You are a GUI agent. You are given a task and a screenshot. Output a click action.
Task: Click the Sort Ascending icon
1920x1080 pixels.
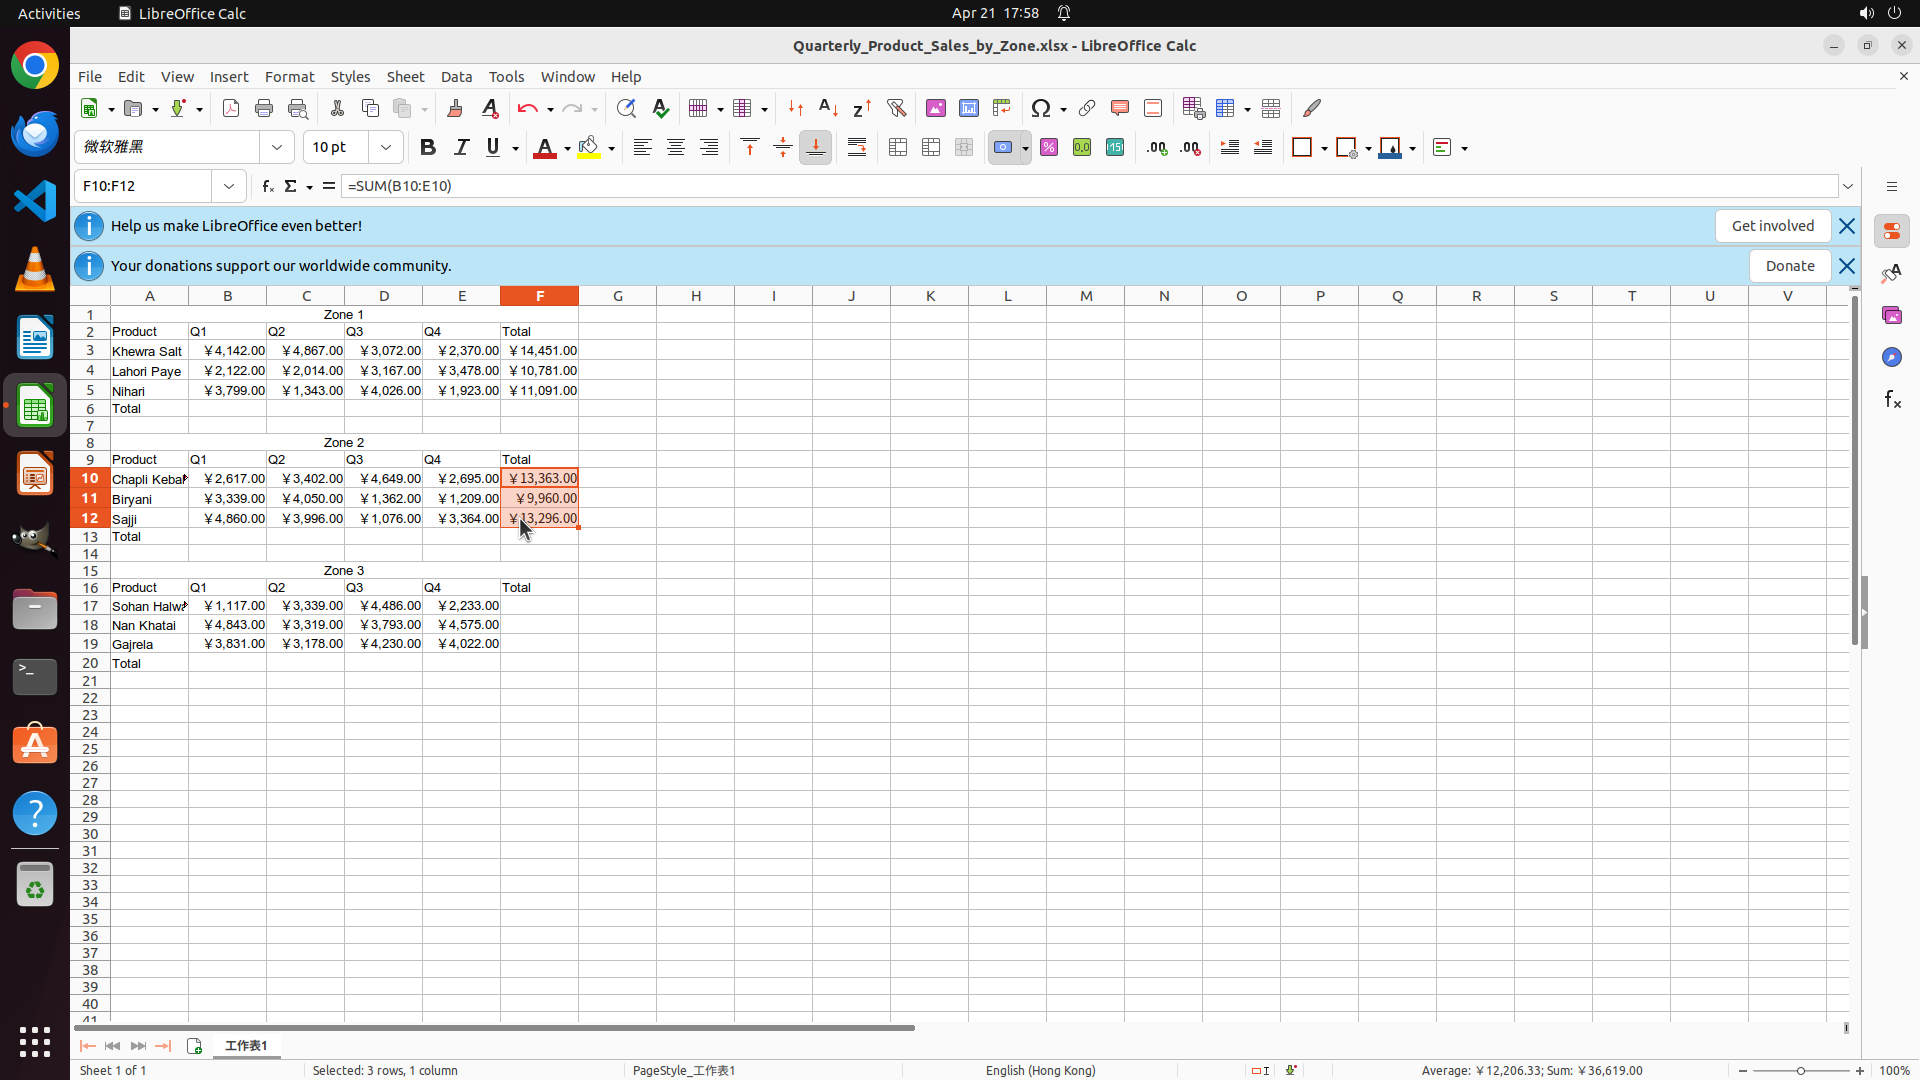point(828,108)
